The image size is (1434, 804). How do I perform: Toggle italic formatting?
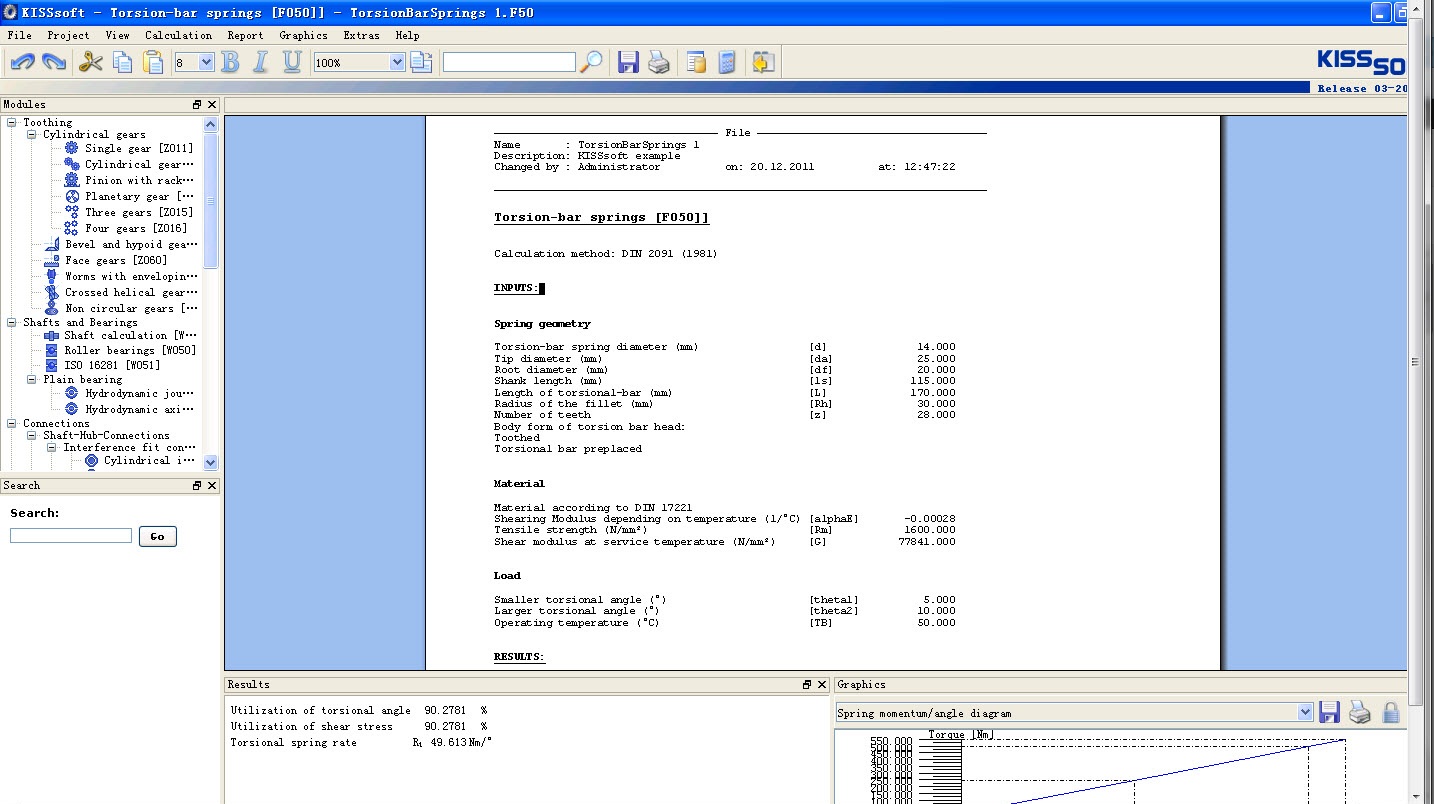[x=261, y=62]
